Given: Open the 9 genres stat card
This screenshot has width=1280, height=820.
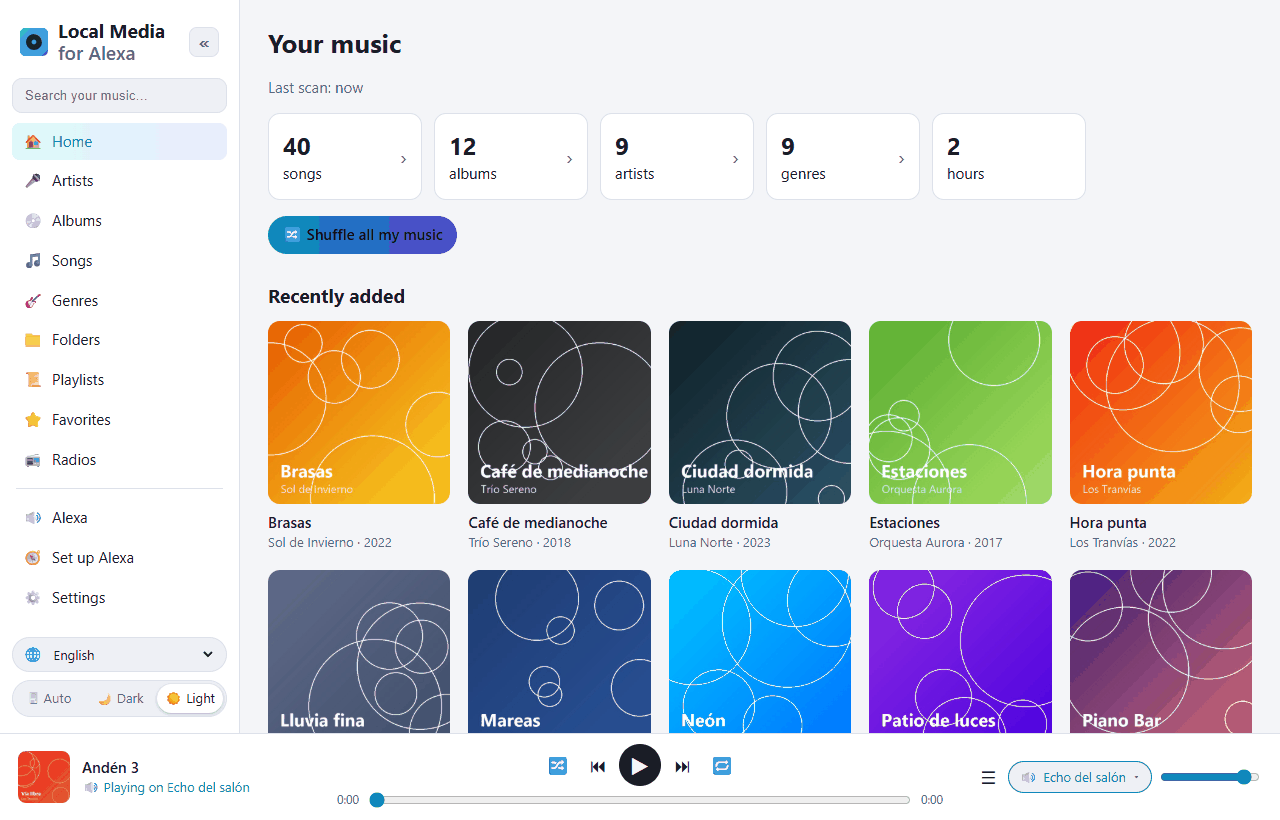Looking at the screenshot, I should [843, 157].
